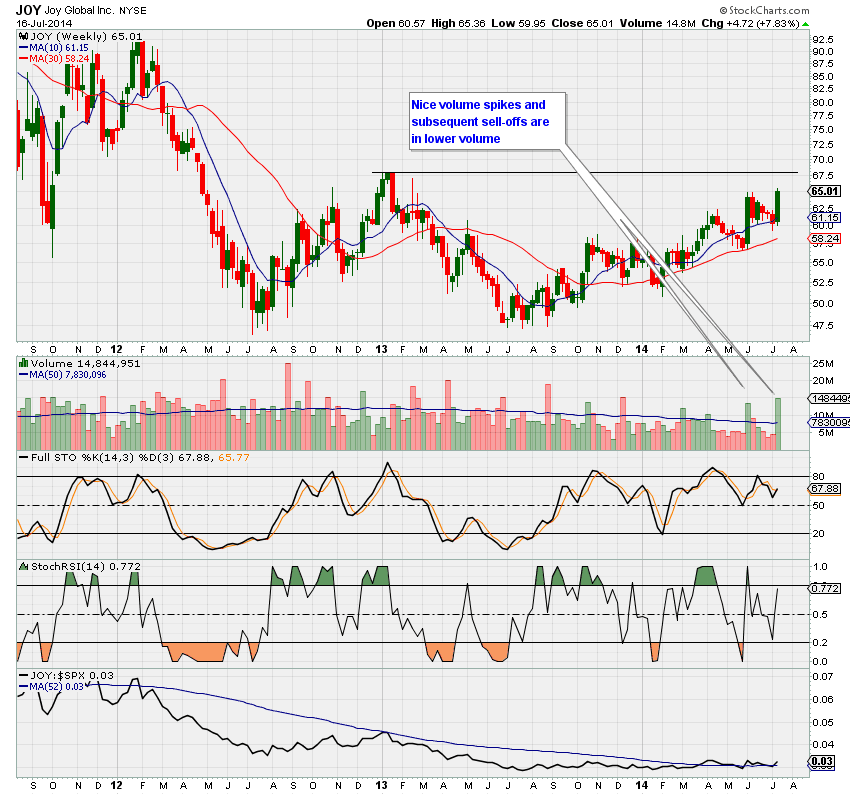Click the Volume 14.8M header value

tap(658, 23)
